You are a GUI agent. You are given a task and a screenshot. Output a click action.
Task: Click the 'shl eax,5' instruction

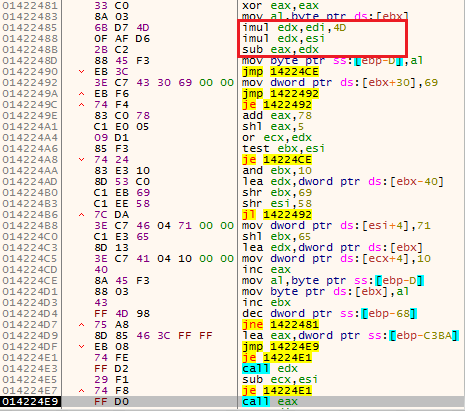coord(273,127)
